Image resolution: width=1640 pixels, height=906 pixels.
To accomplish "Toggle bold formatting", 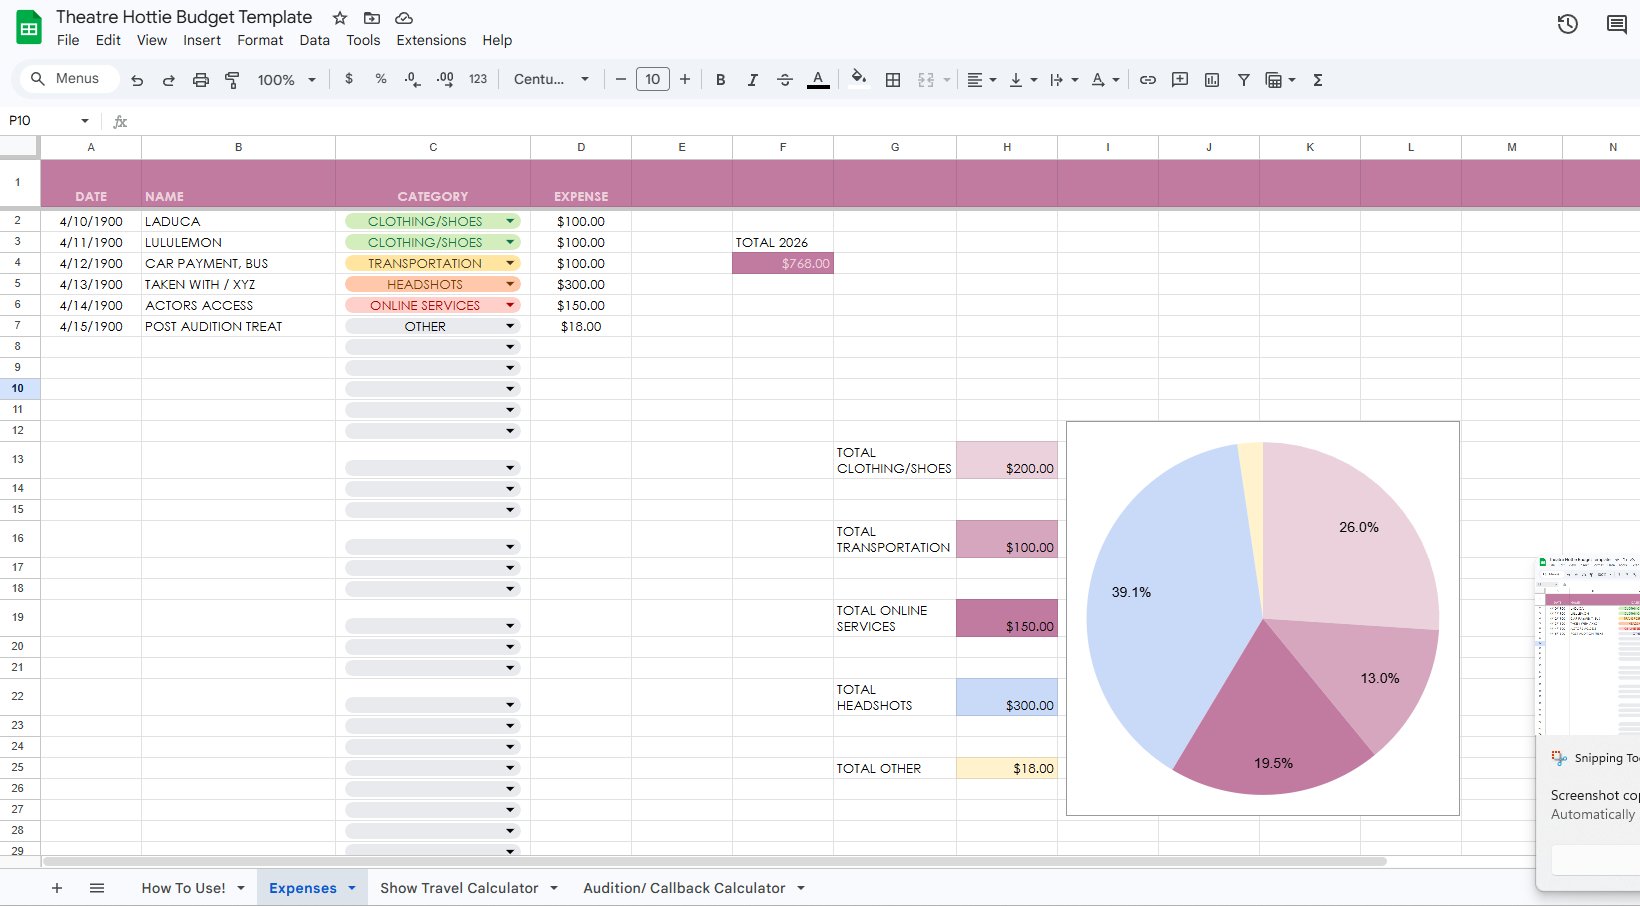I will (x=720, y=79).
